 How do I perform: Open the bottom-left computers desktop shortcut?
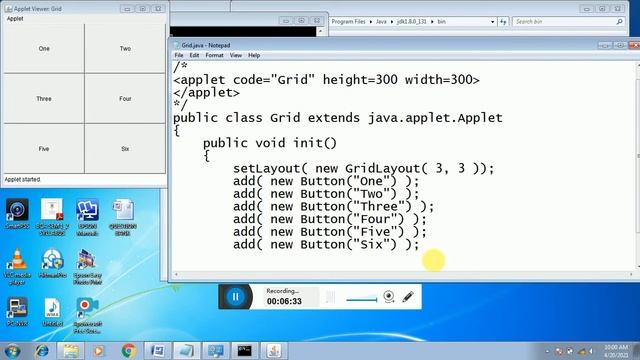(17, 312)
